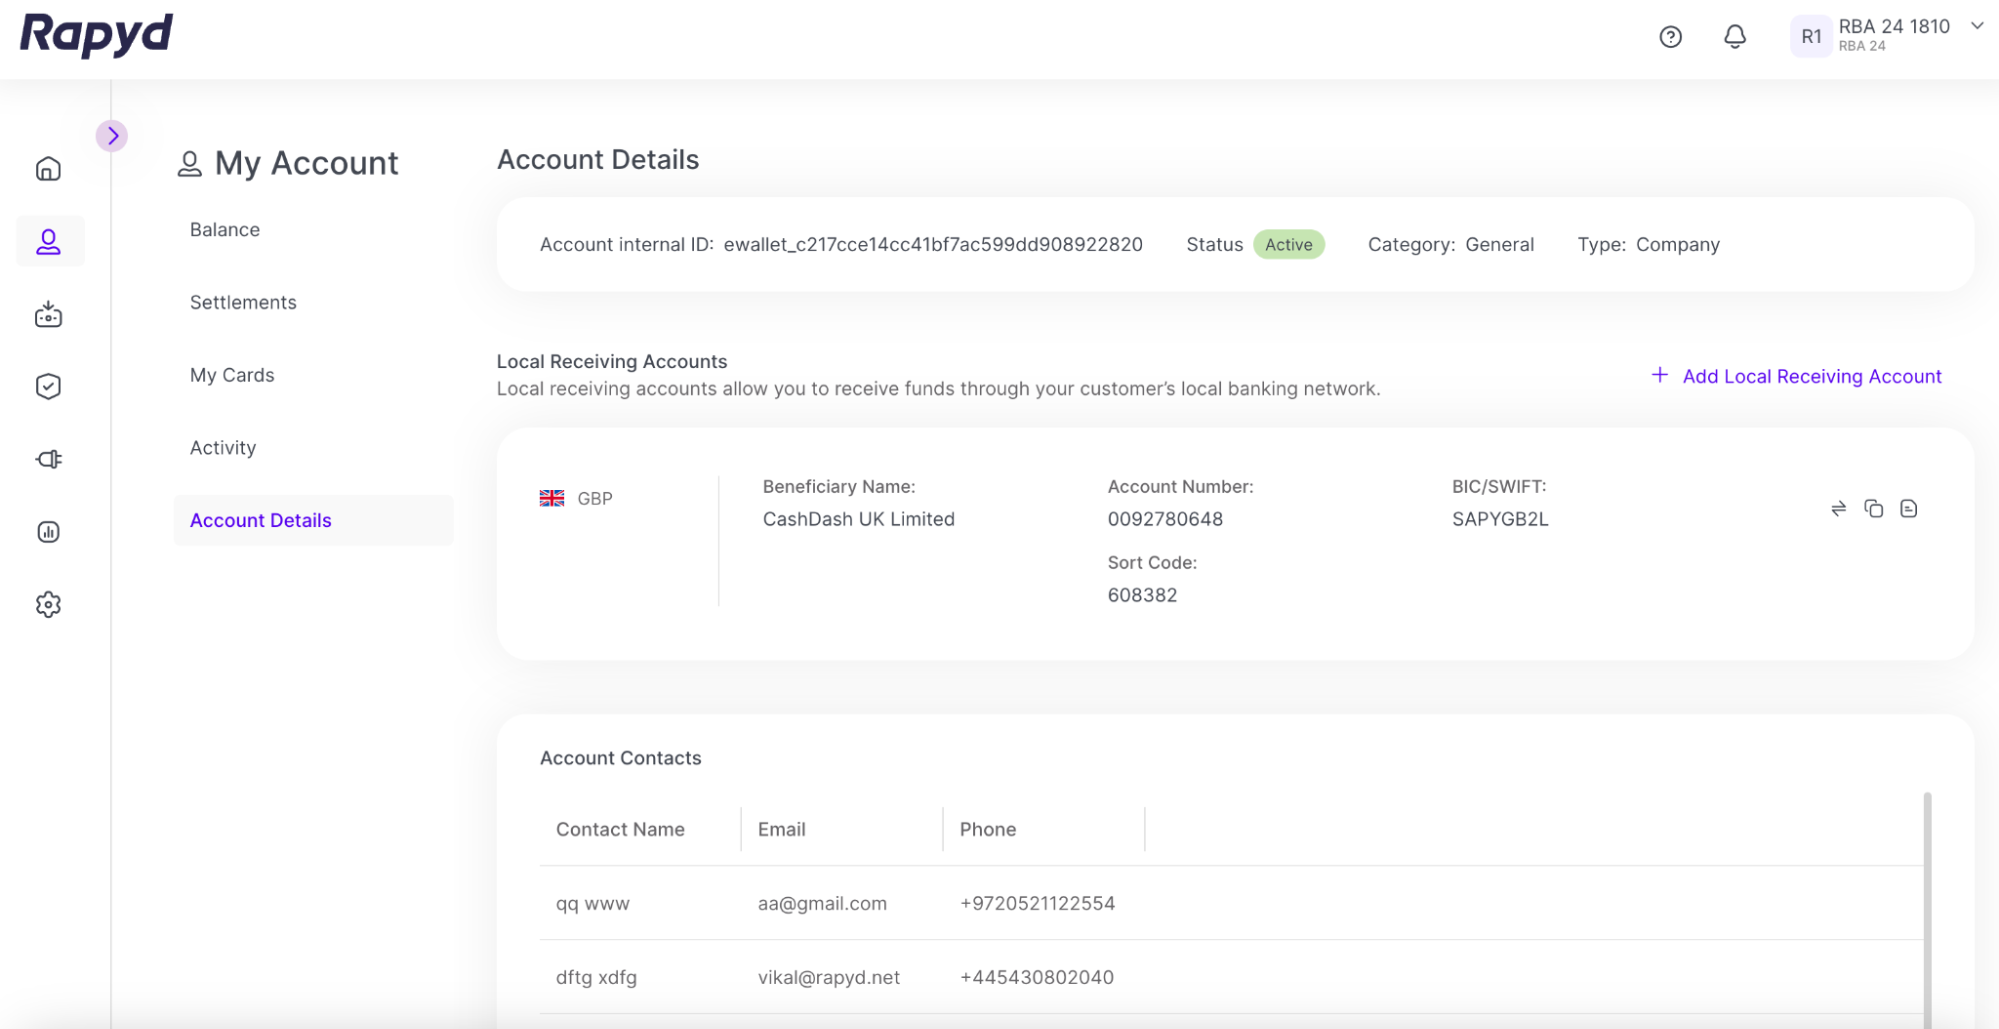Open the shield checkmark sidebar icon
The image size is (1999, 1029).
click(48, 387)
